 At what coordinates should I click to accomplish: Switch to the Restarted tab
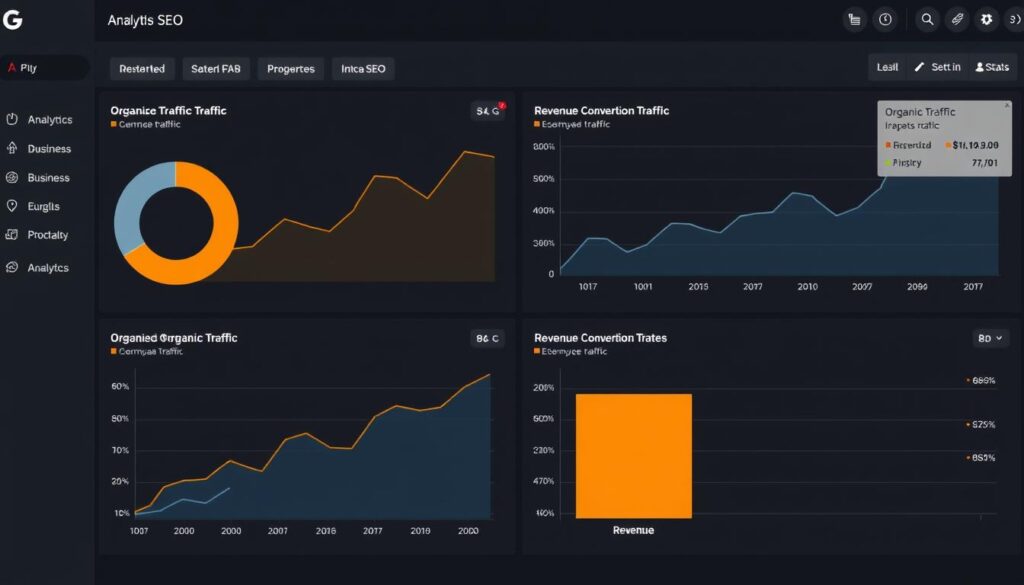click(x=142, y=69)
